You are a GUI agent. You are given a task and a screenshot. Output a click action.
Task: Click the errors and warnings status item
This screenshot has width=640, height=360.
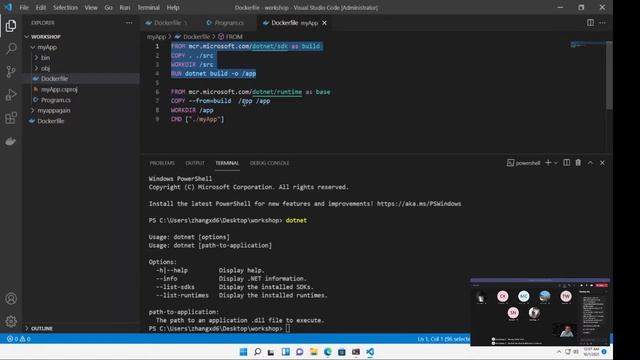(18, 339)
